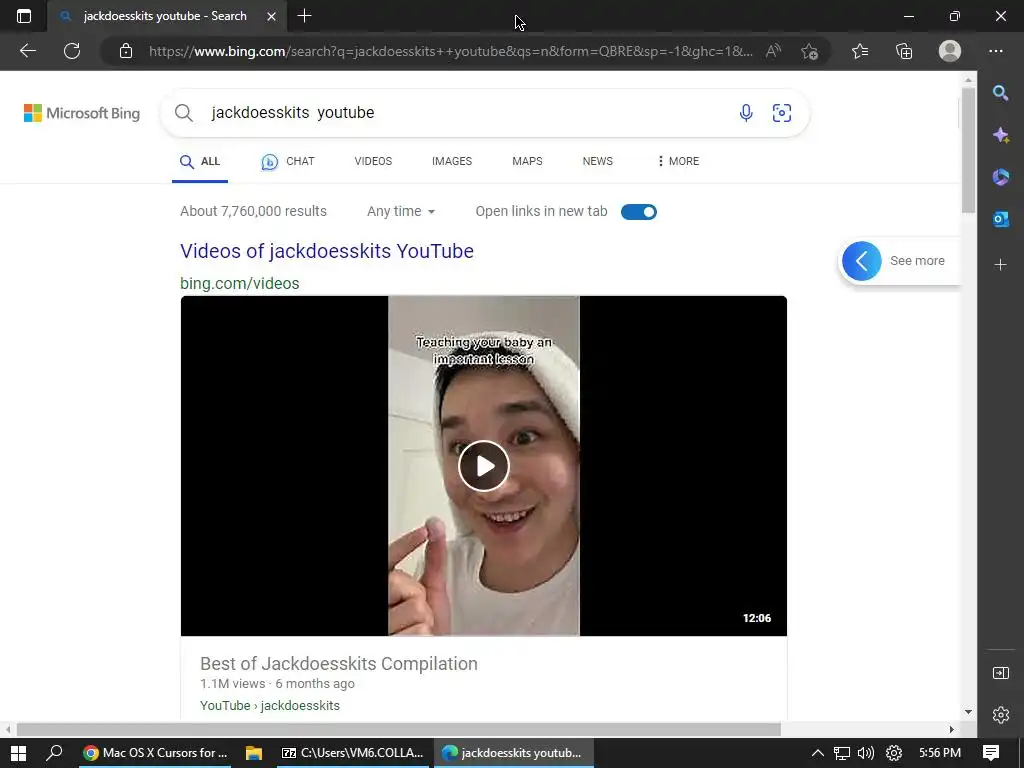Switch to the CHAT tab

pyautogui.click(x=287, y=161)
